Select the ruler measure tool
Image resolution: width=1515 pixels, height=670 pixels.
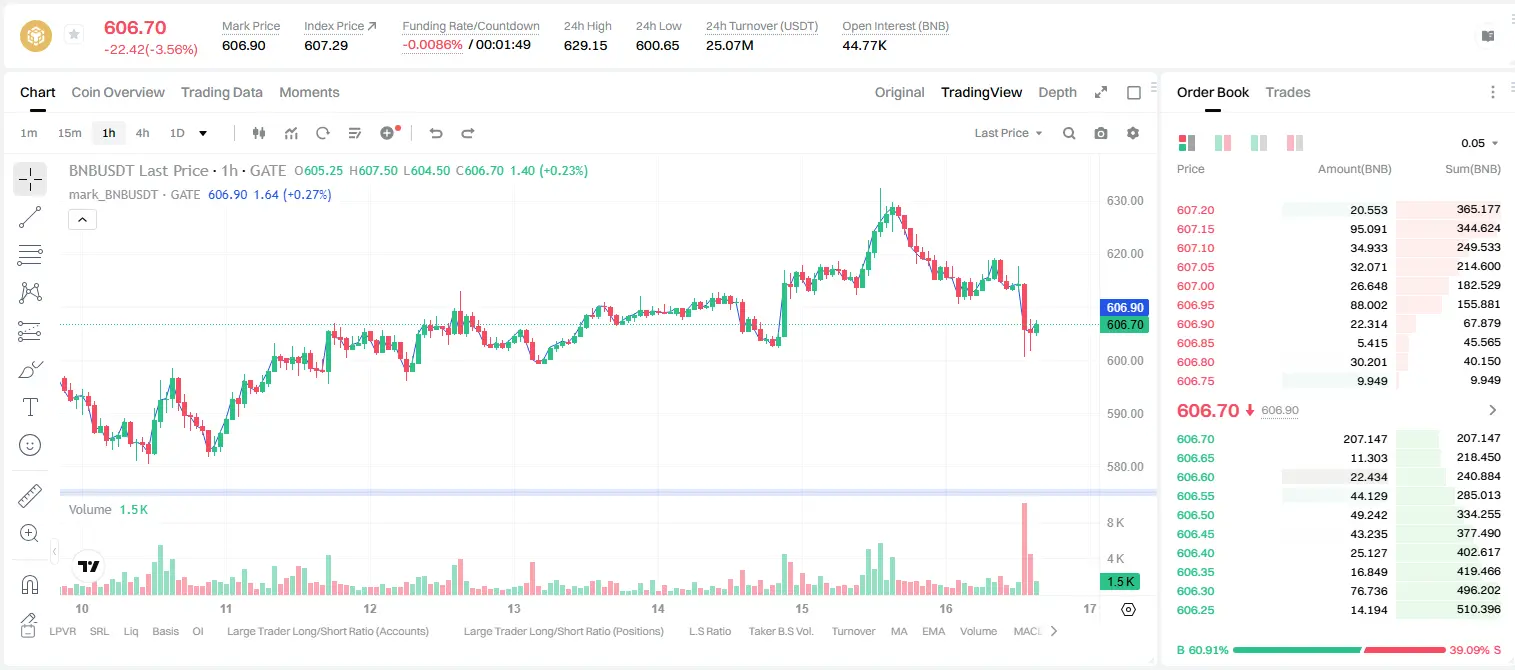[x=30, y=495]
